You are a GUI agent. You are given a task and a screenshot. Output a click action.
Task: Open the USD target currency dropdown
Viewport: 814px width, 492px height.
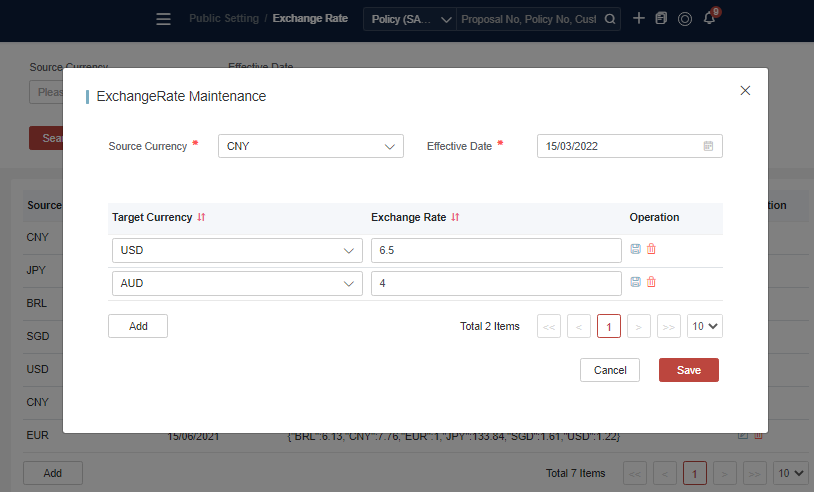(x=349, y=250)
